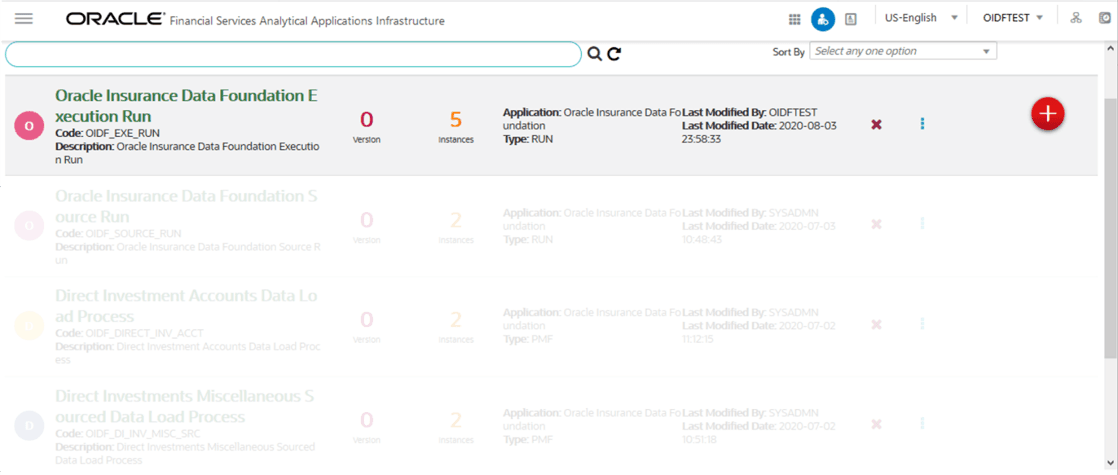Open more options for OIDF_SOURCE_RUN row
Viewport: 1118px width, 475px height.
pyautogui.click(x=922, y=224)
